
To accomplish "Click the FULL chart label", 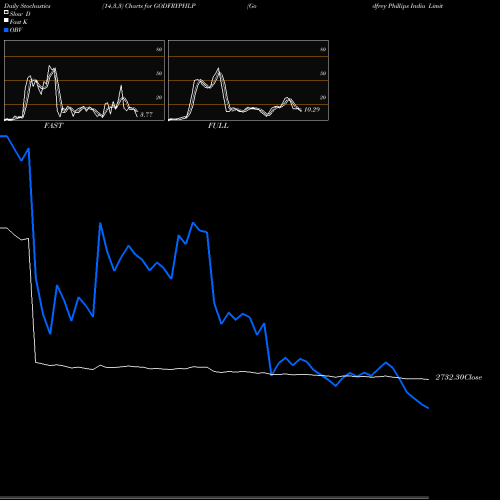I will 218,125.
